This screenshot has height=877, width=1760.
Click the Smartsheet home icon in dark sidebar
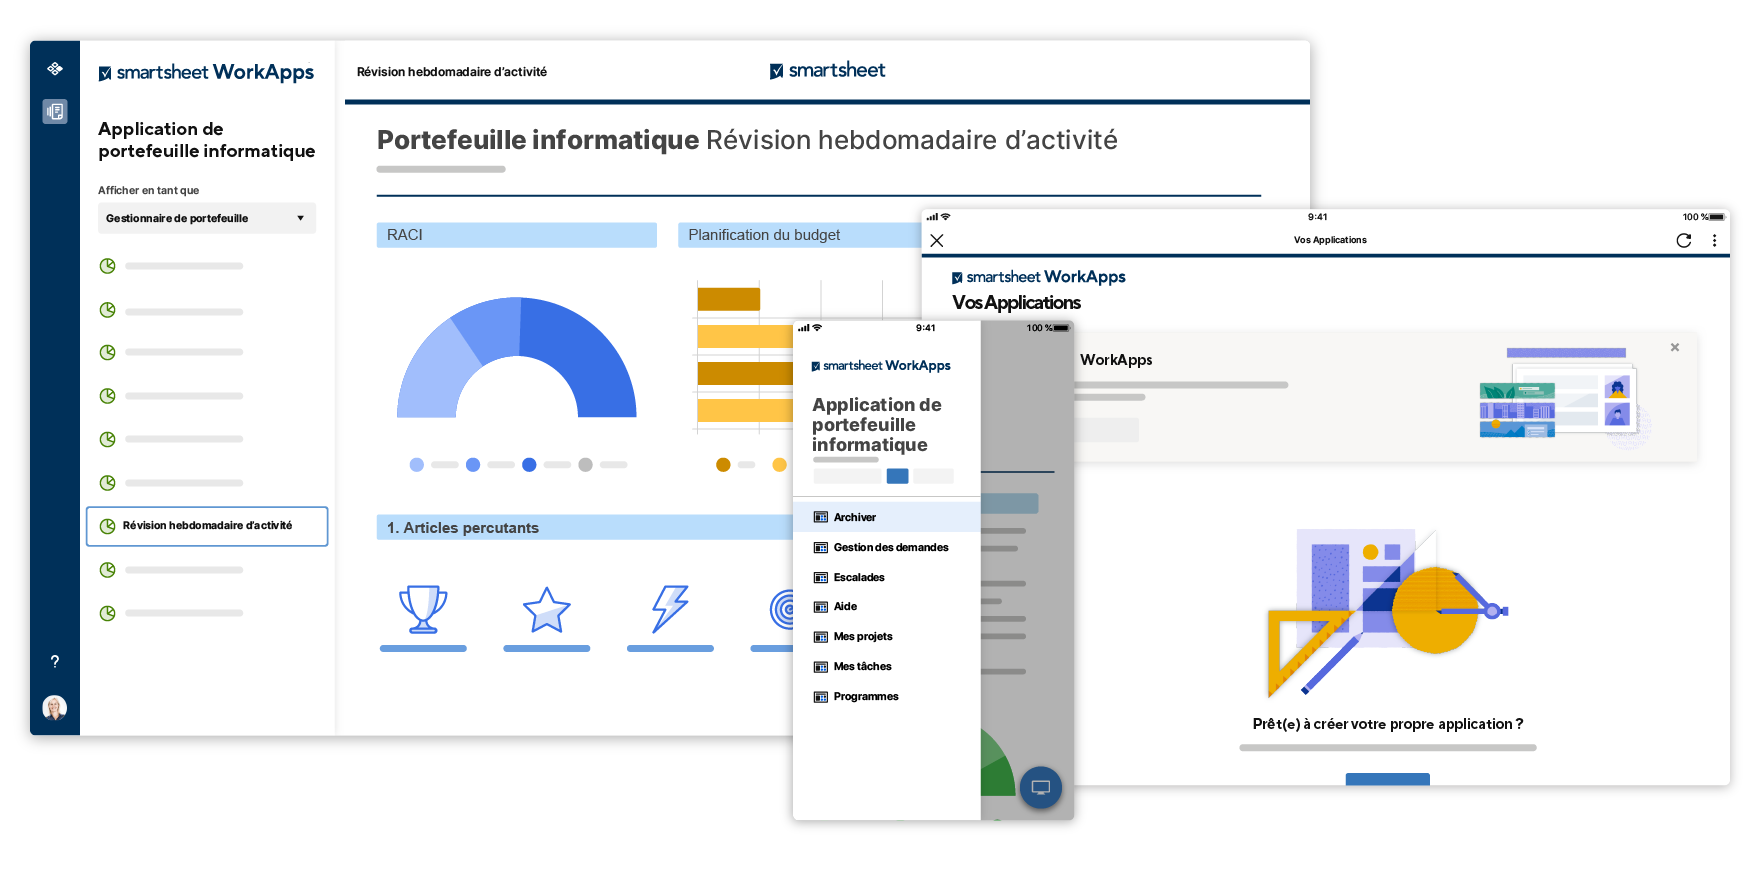[x=55, y=69]
